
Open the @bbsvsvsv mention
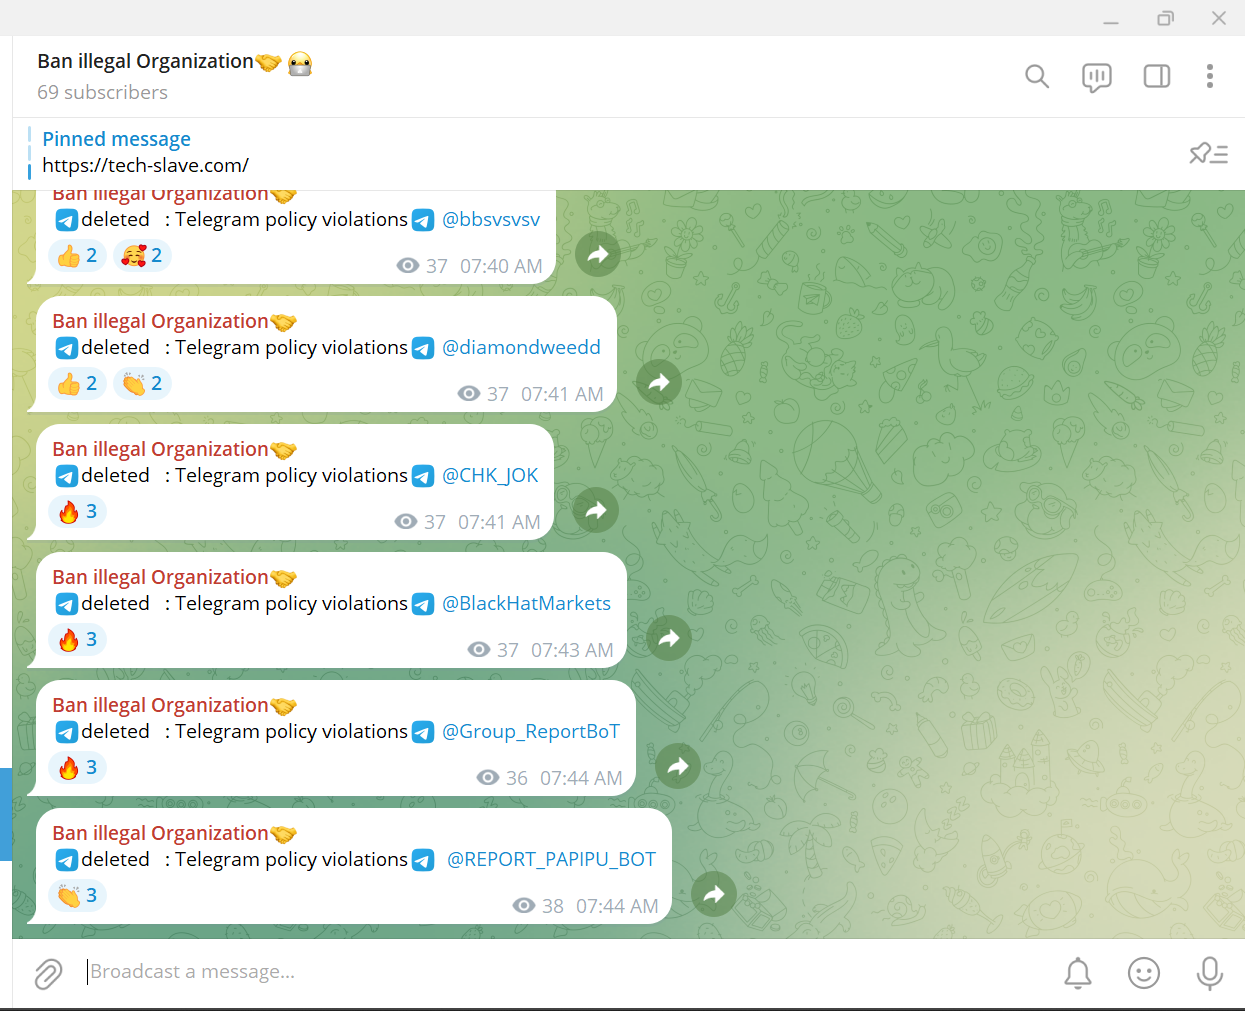491,219
